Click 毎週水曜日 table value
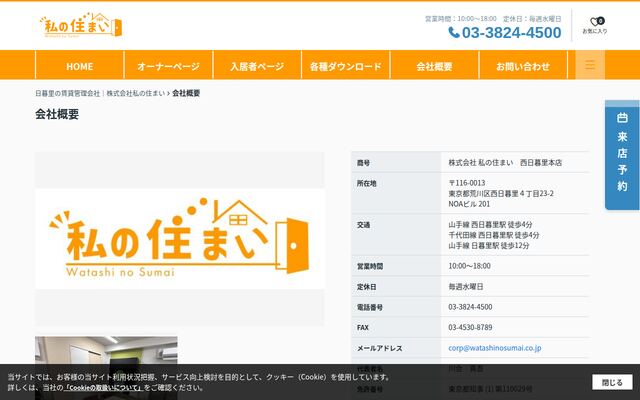This screenshot has height=400, width=640. (x=466, y=287)
